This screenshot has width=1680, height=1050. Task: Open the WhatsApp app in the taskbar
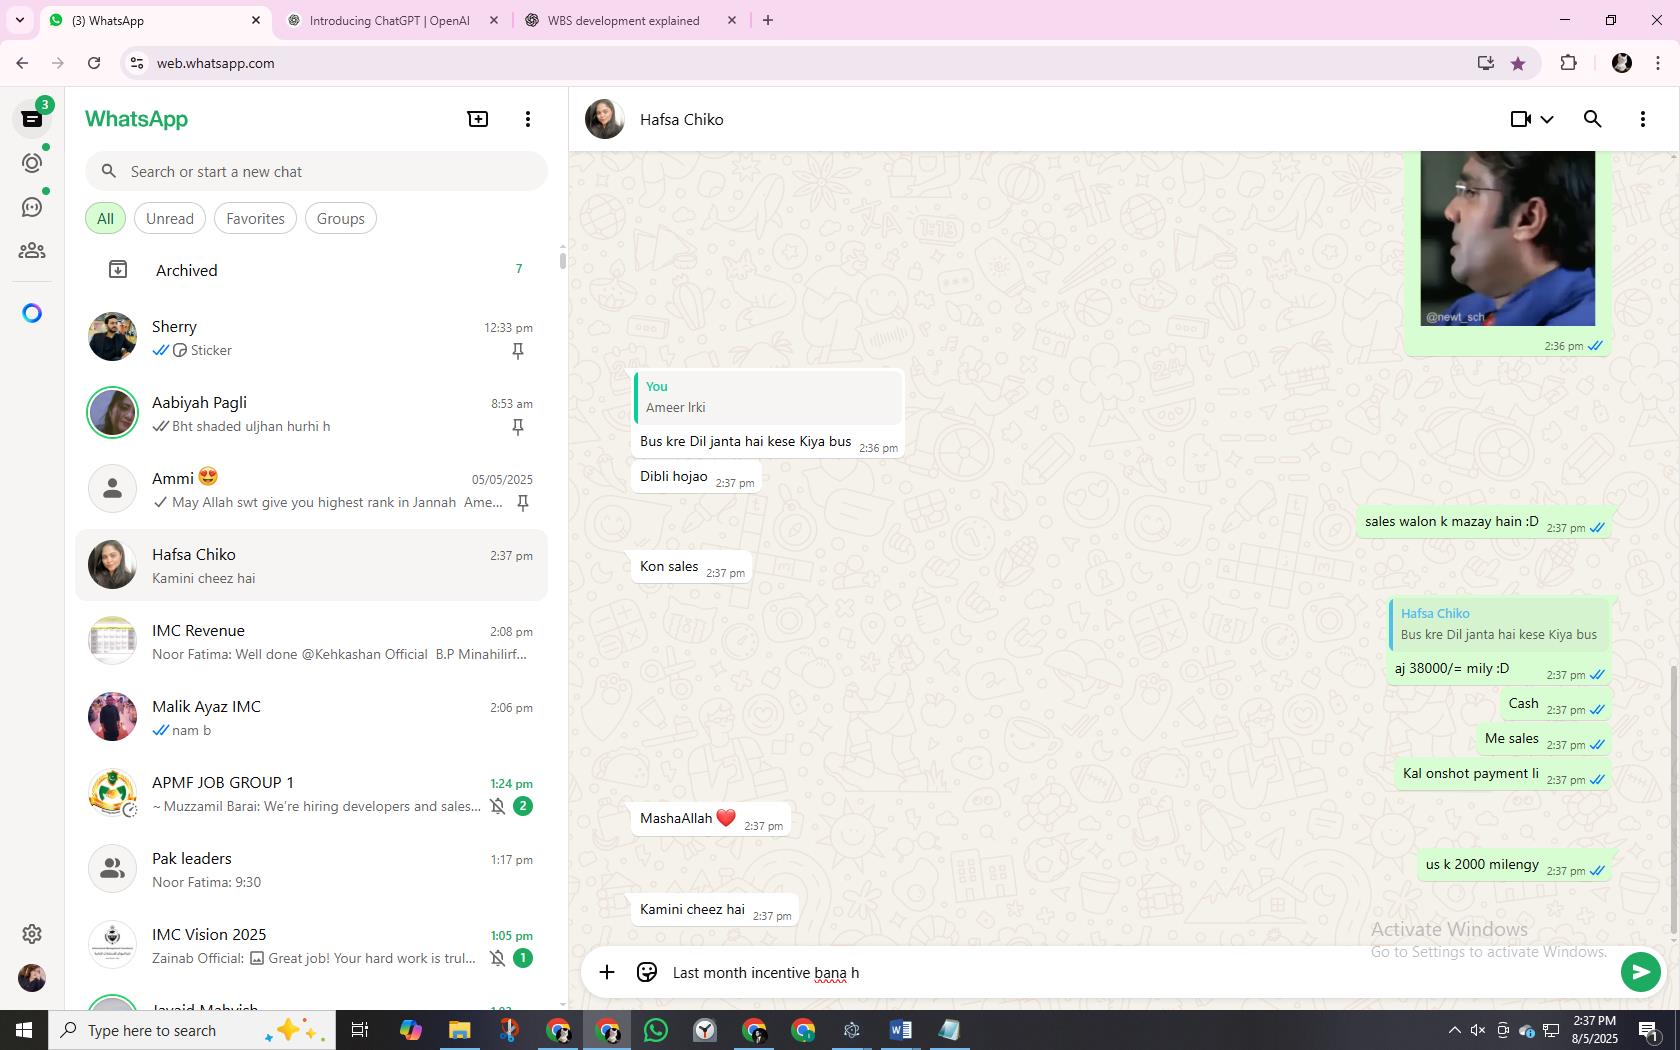point(656,1030)
